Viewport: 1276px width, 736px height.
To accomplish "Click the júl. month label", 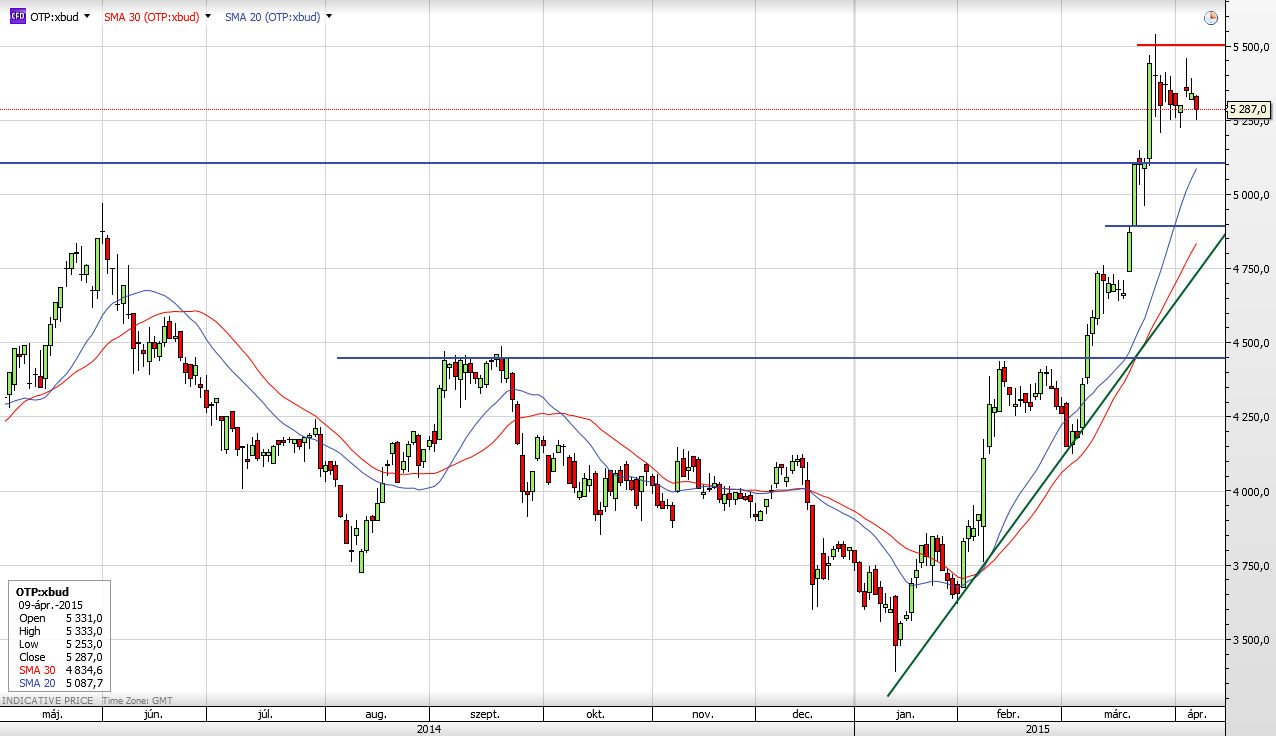I will point(265,714).
